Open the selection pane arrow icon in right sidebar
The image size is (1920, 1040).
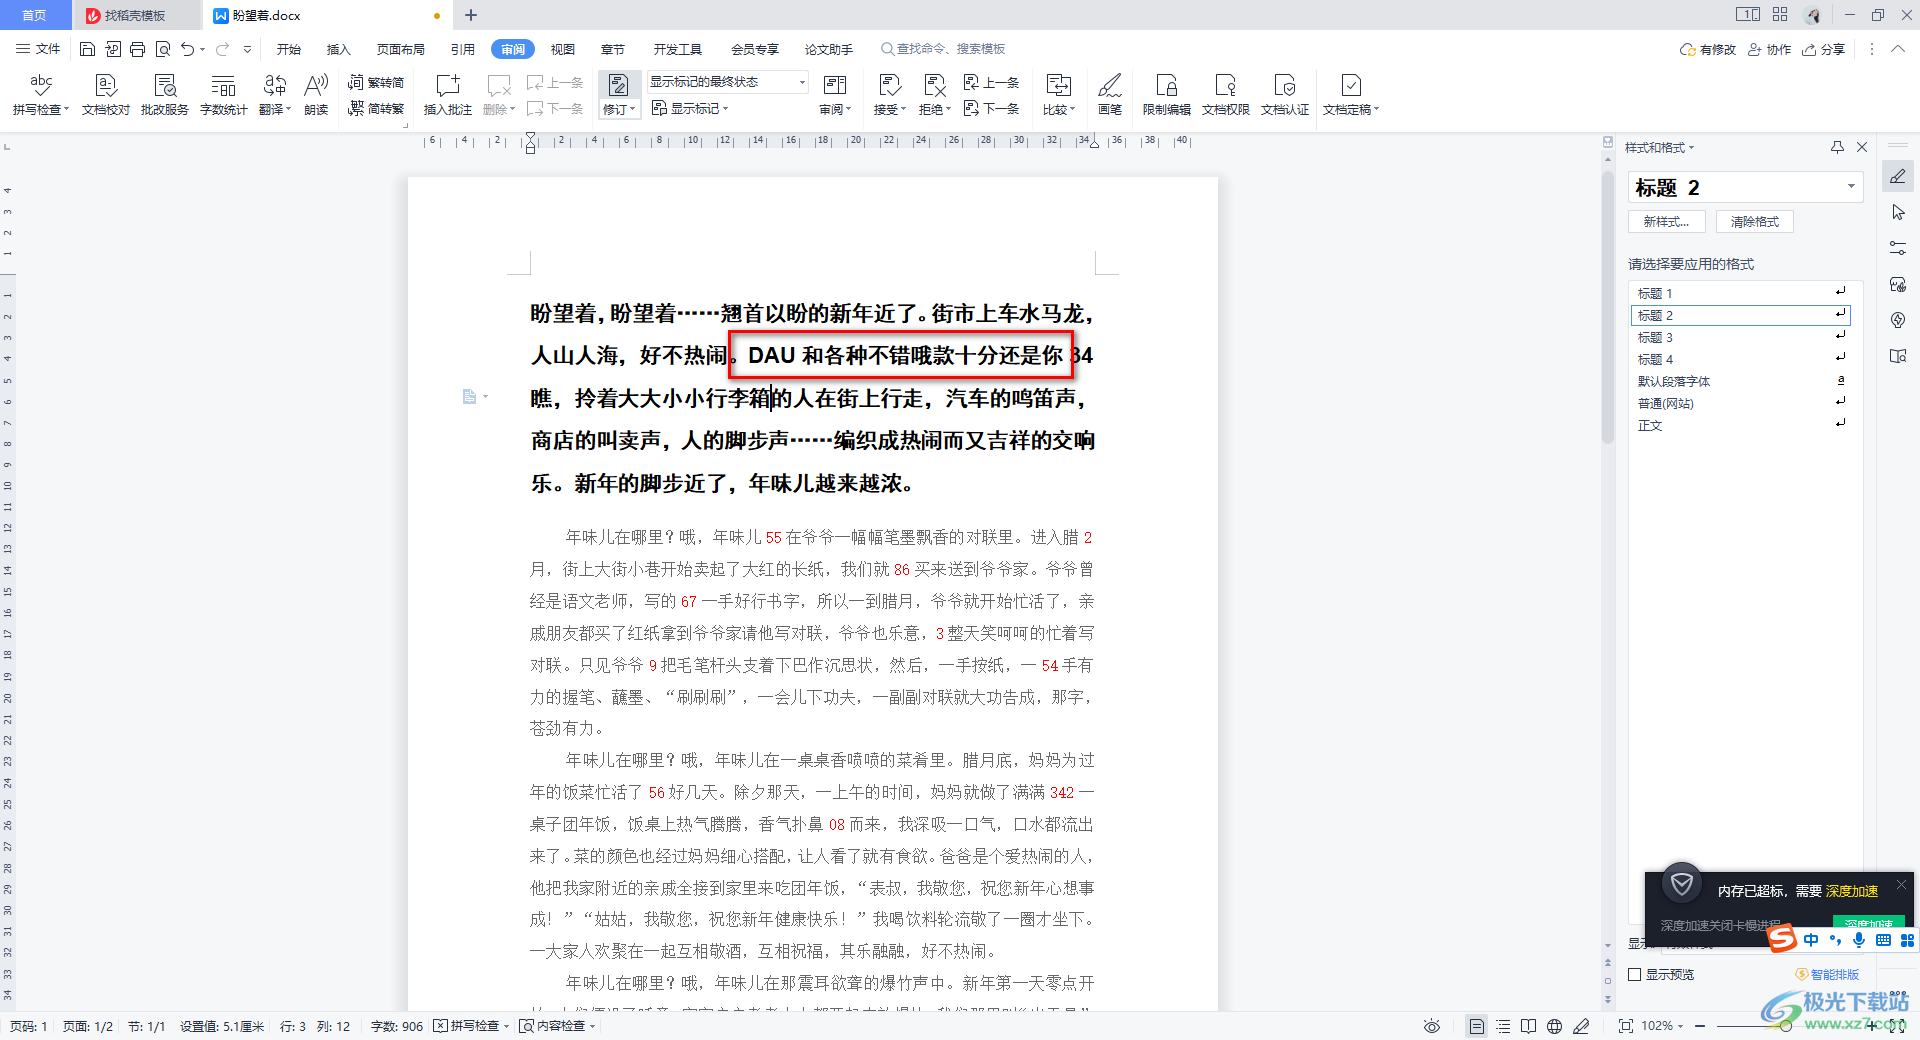[x=1898, y=212]
